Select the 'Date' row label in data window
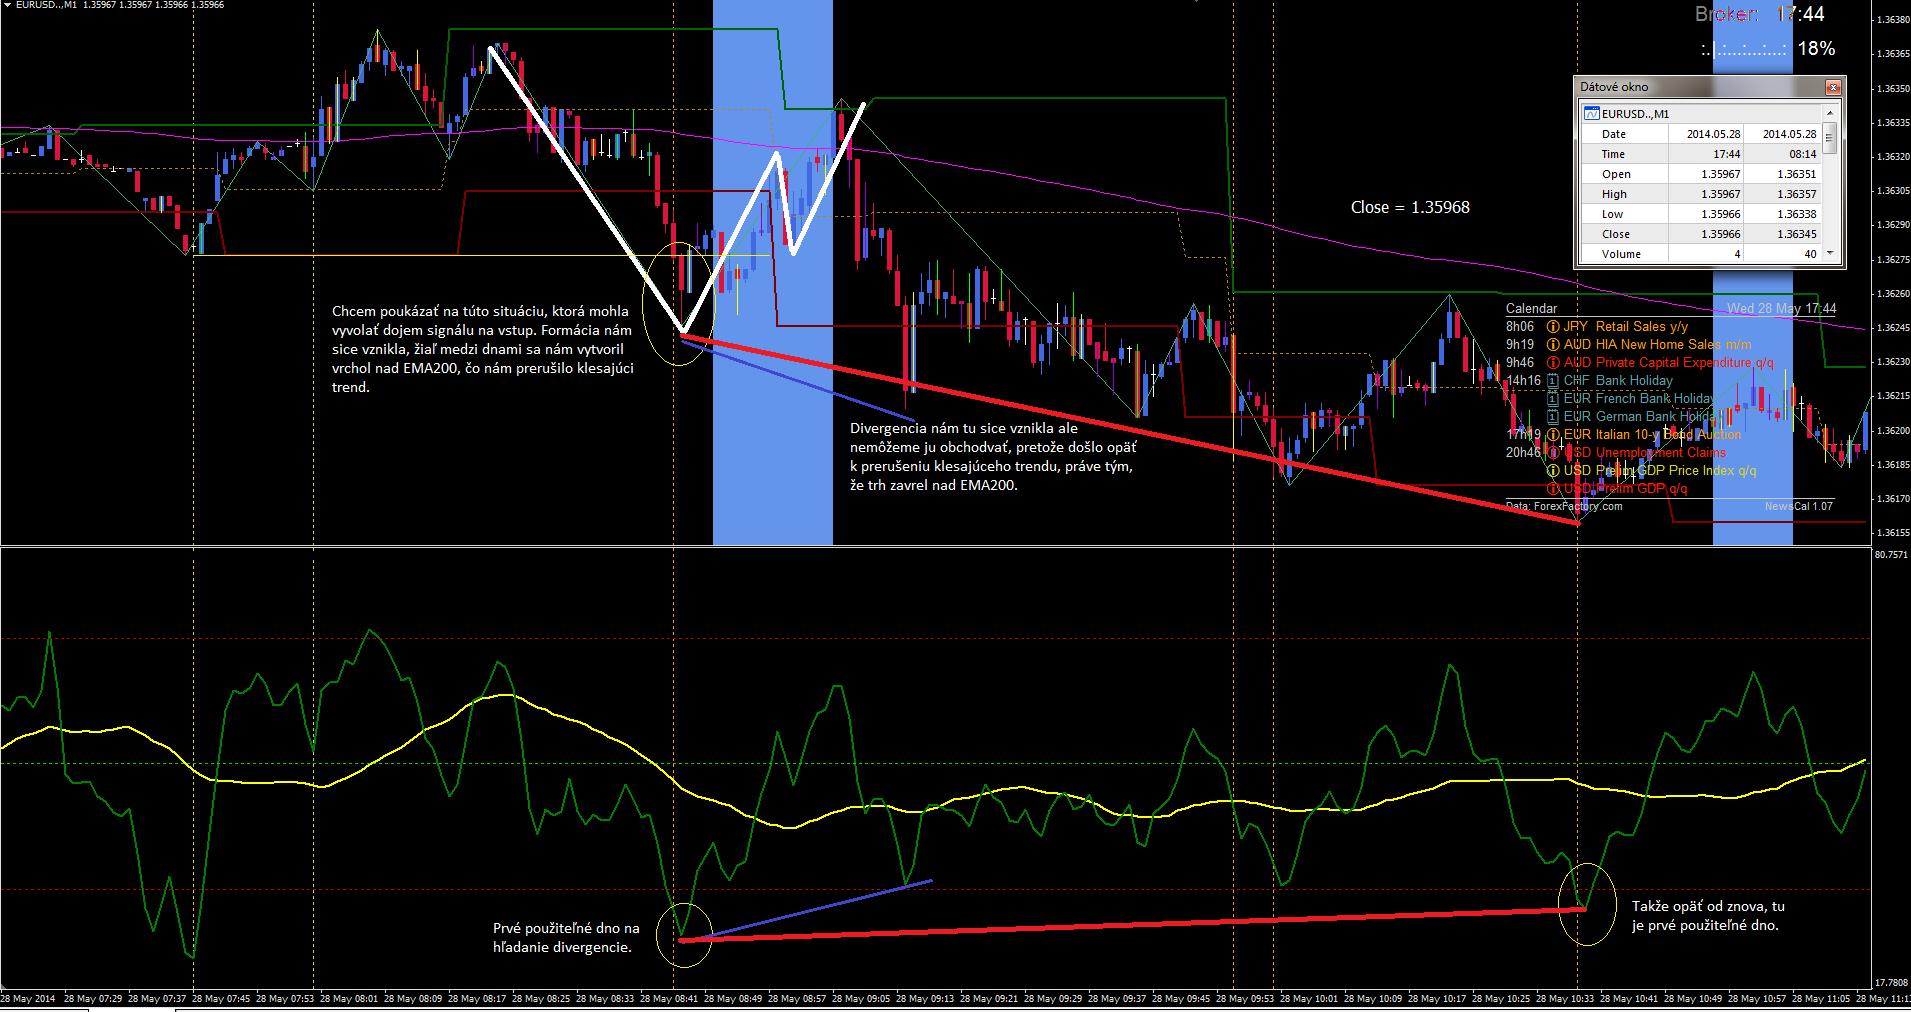The width and height of the screenshot is (1911, 1012). point(1614,134)
